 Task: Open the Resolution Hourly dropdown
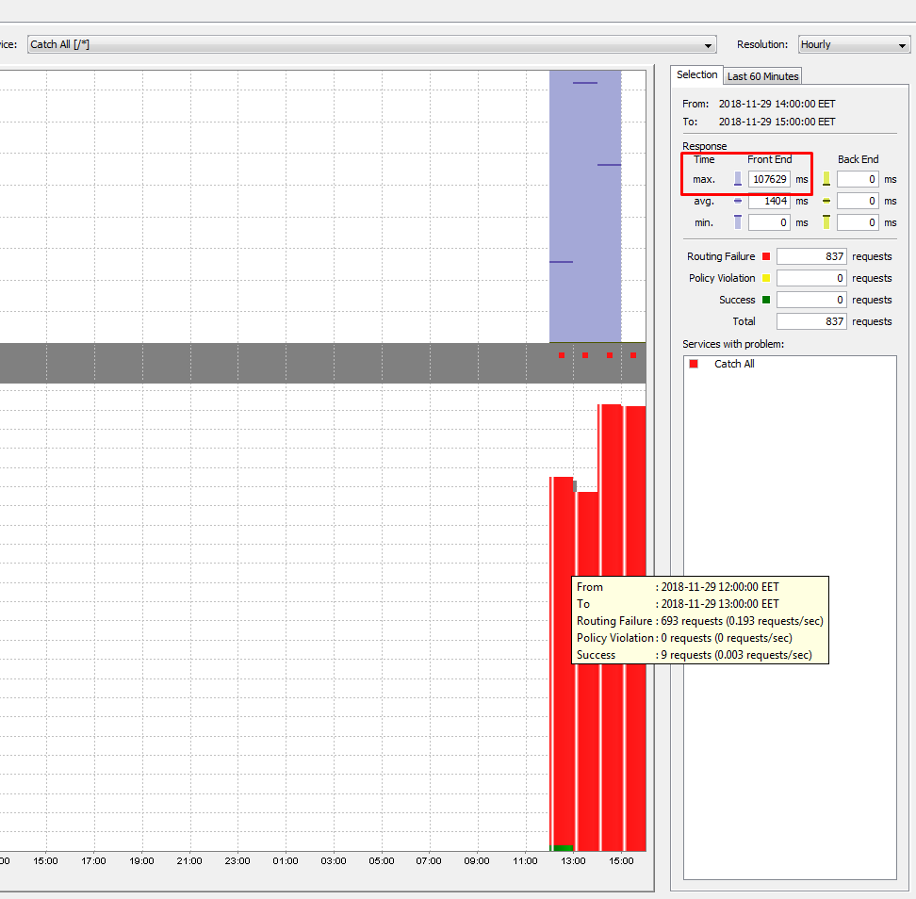[853, 44]
